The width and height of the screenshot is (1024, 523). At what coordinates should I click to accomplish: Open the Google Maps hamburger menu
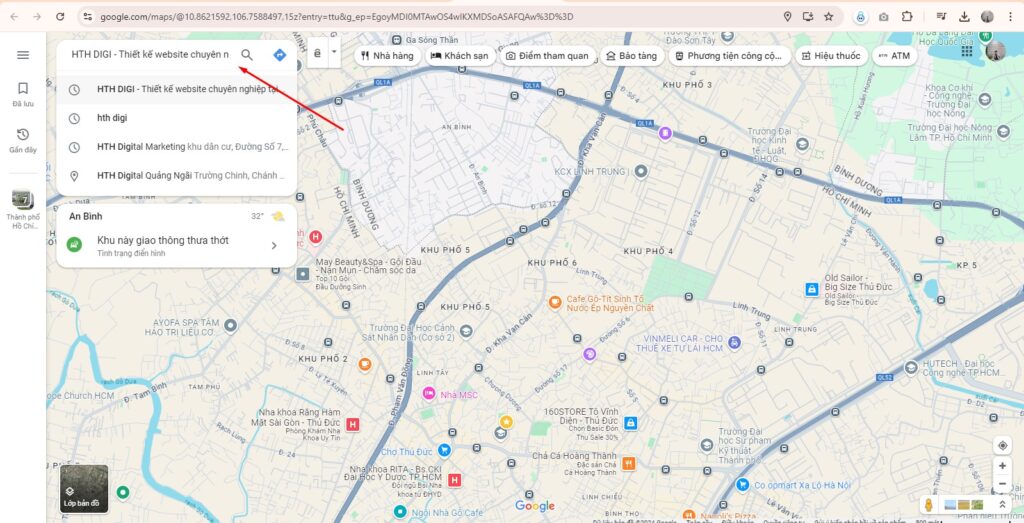click(x=23, y=55)
